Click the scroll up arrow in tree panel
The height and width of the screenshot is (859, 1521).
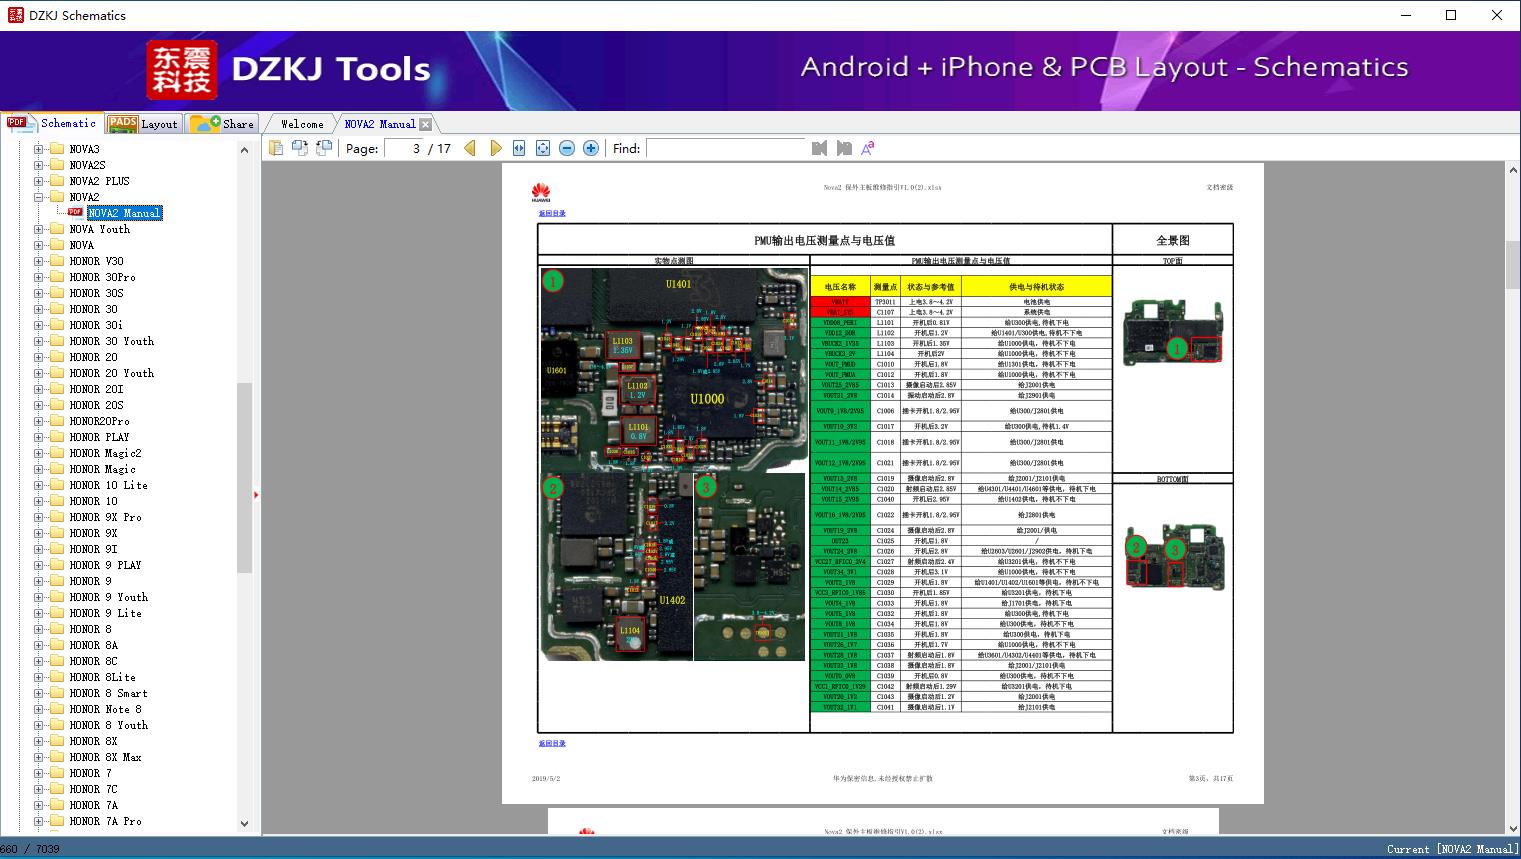point(244,150)
